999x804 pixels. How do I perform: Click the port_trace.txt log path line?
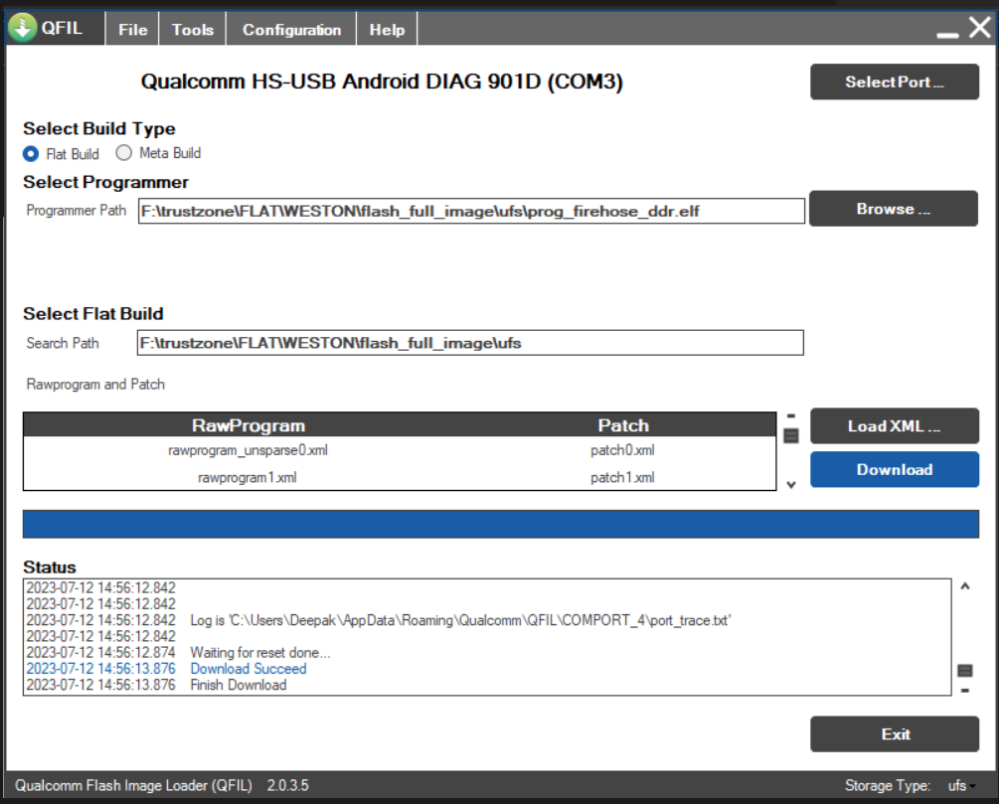click(x=461, y=620)
